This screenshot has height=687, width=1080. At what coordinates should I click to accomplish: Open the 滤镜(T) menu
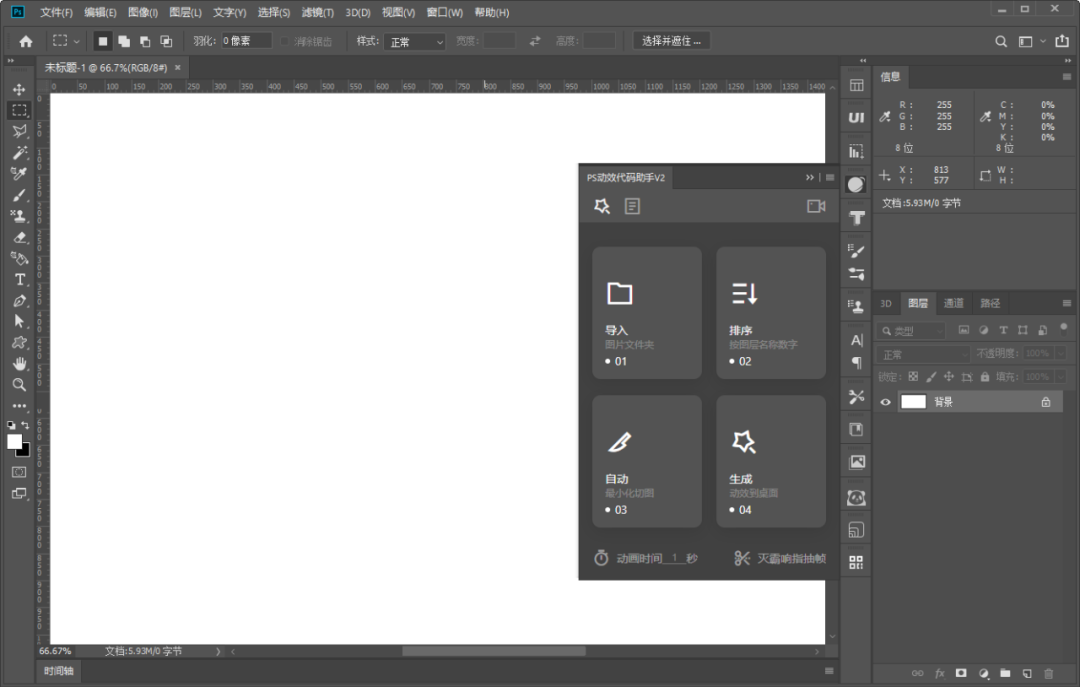pyautogui.click(x=318, y=13)
